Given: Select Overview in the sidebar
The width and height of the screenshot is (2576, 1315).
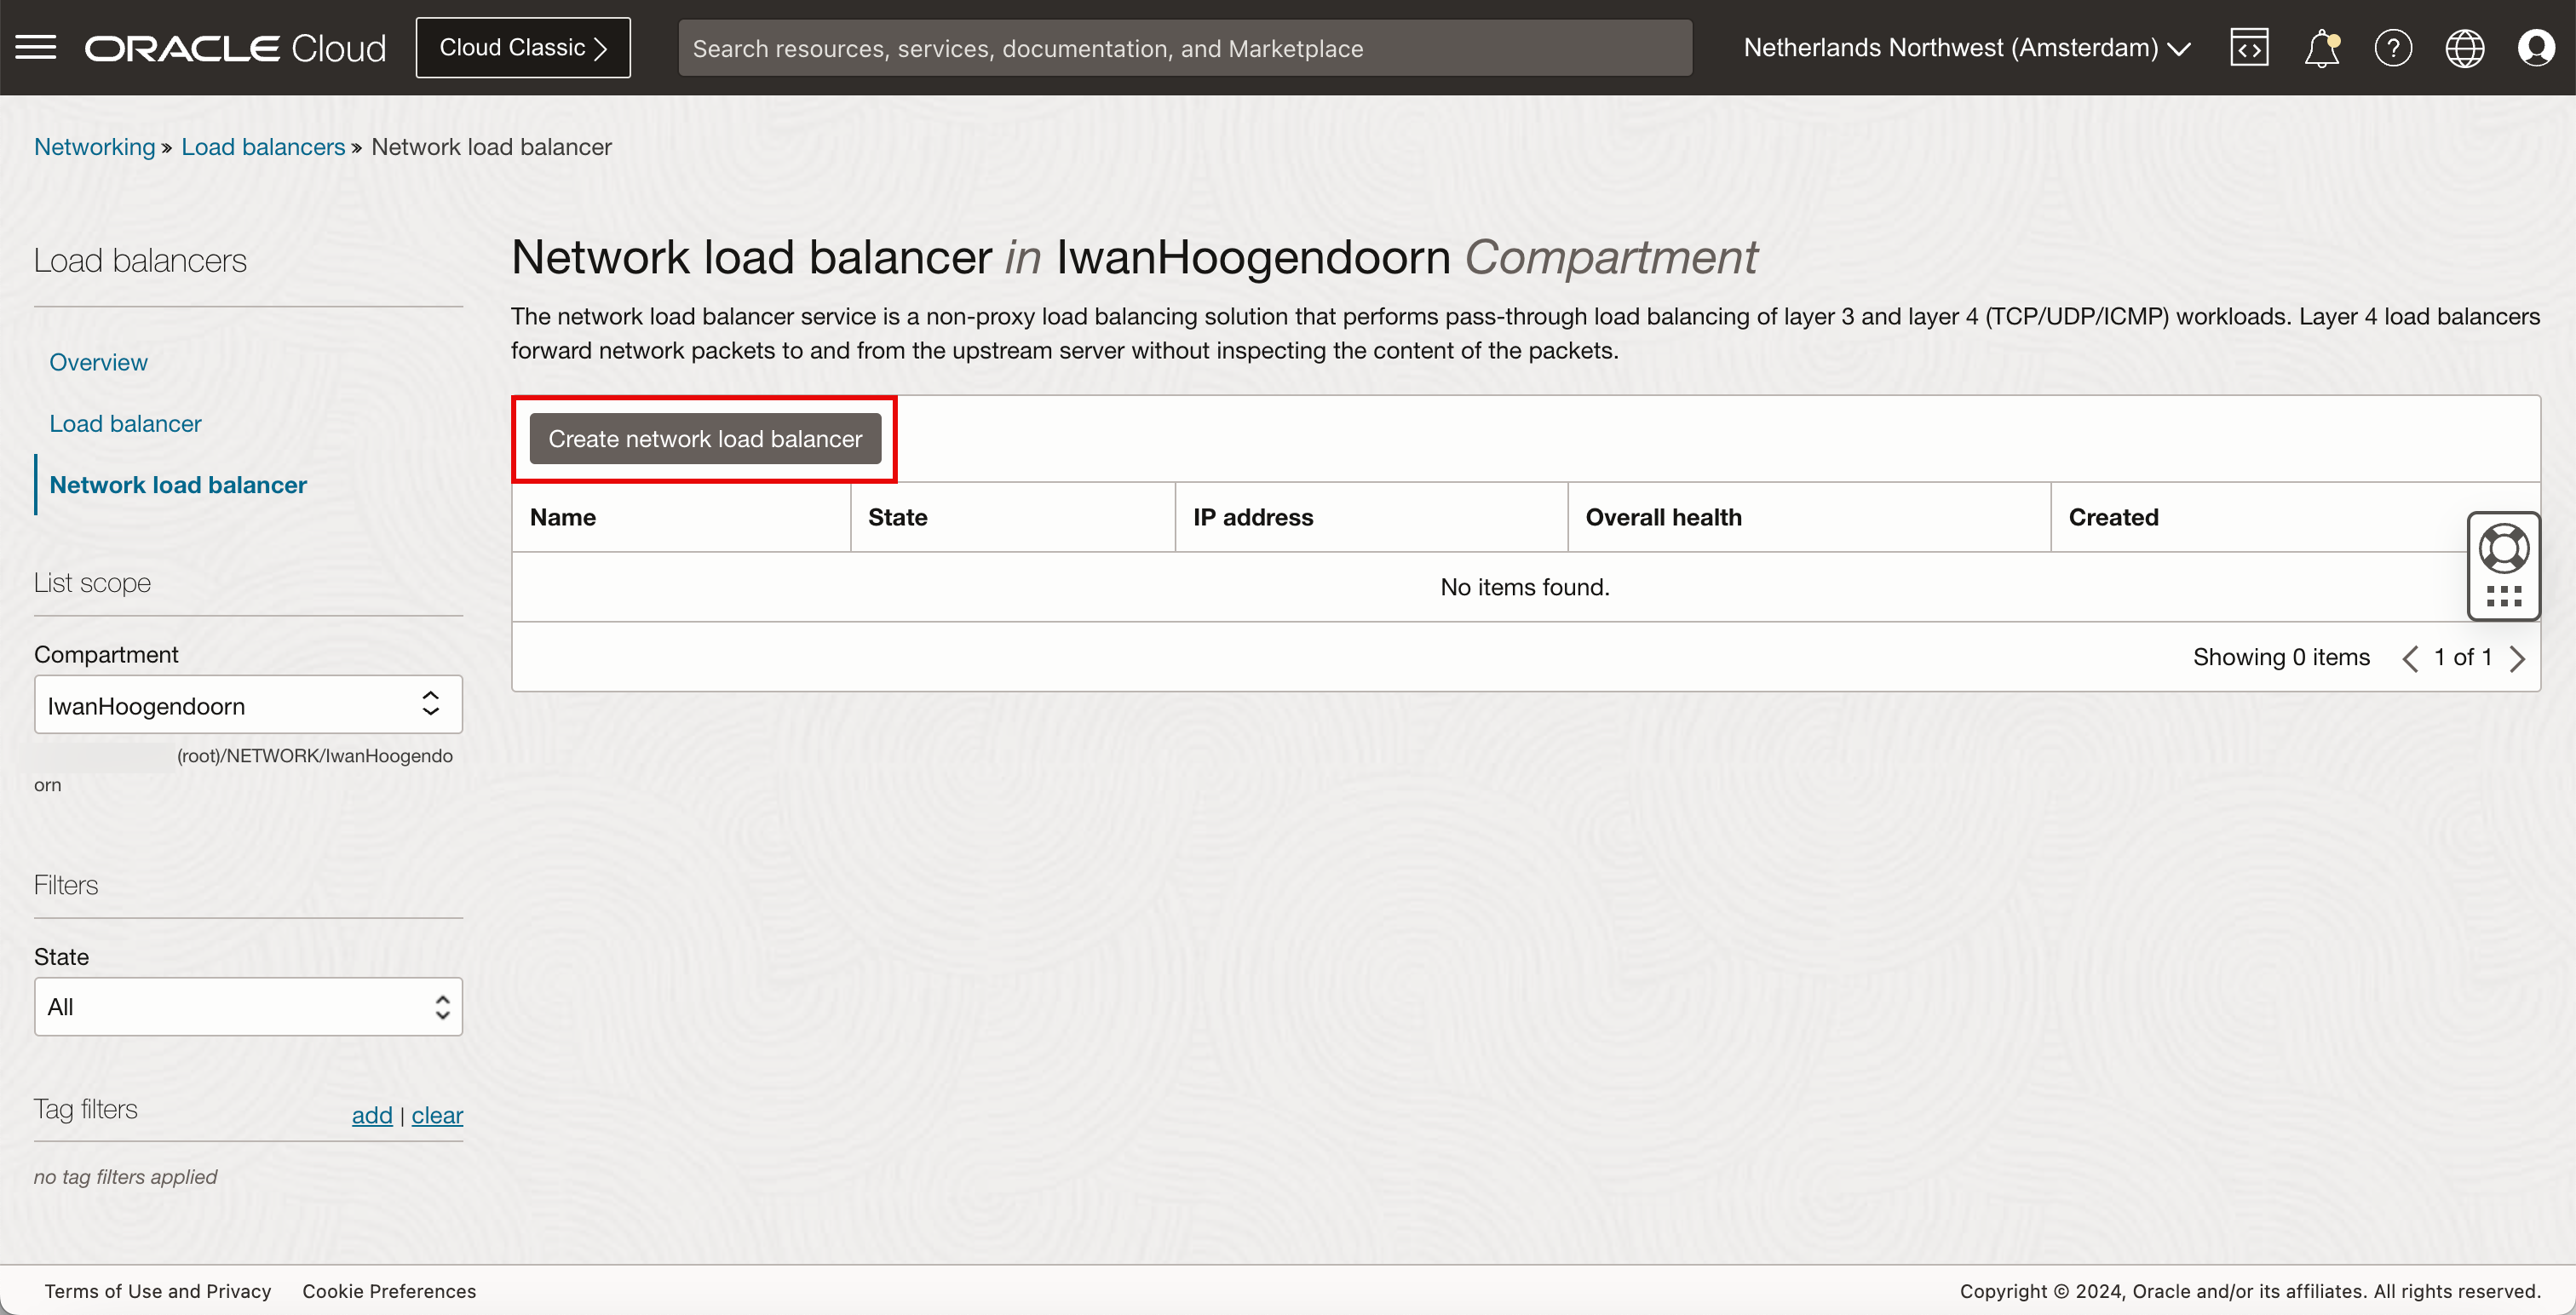Looking at the screenshot, I should (98, 362).
